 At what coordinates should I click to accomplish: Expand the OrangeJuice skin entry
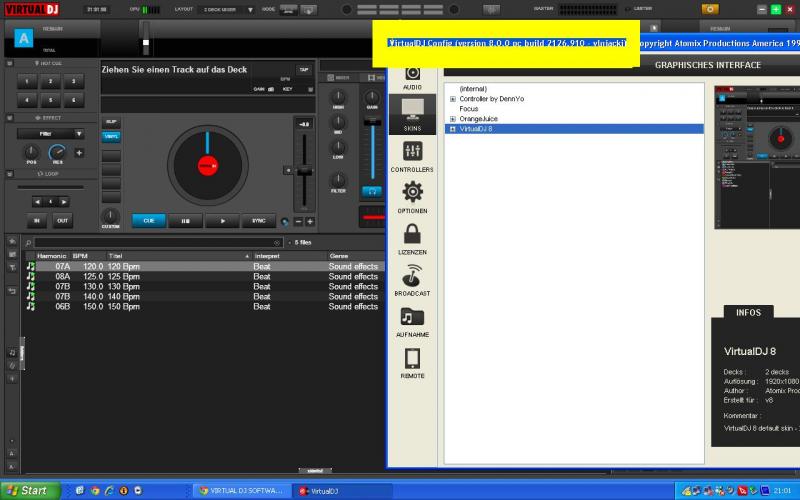(x=453, y=119)
